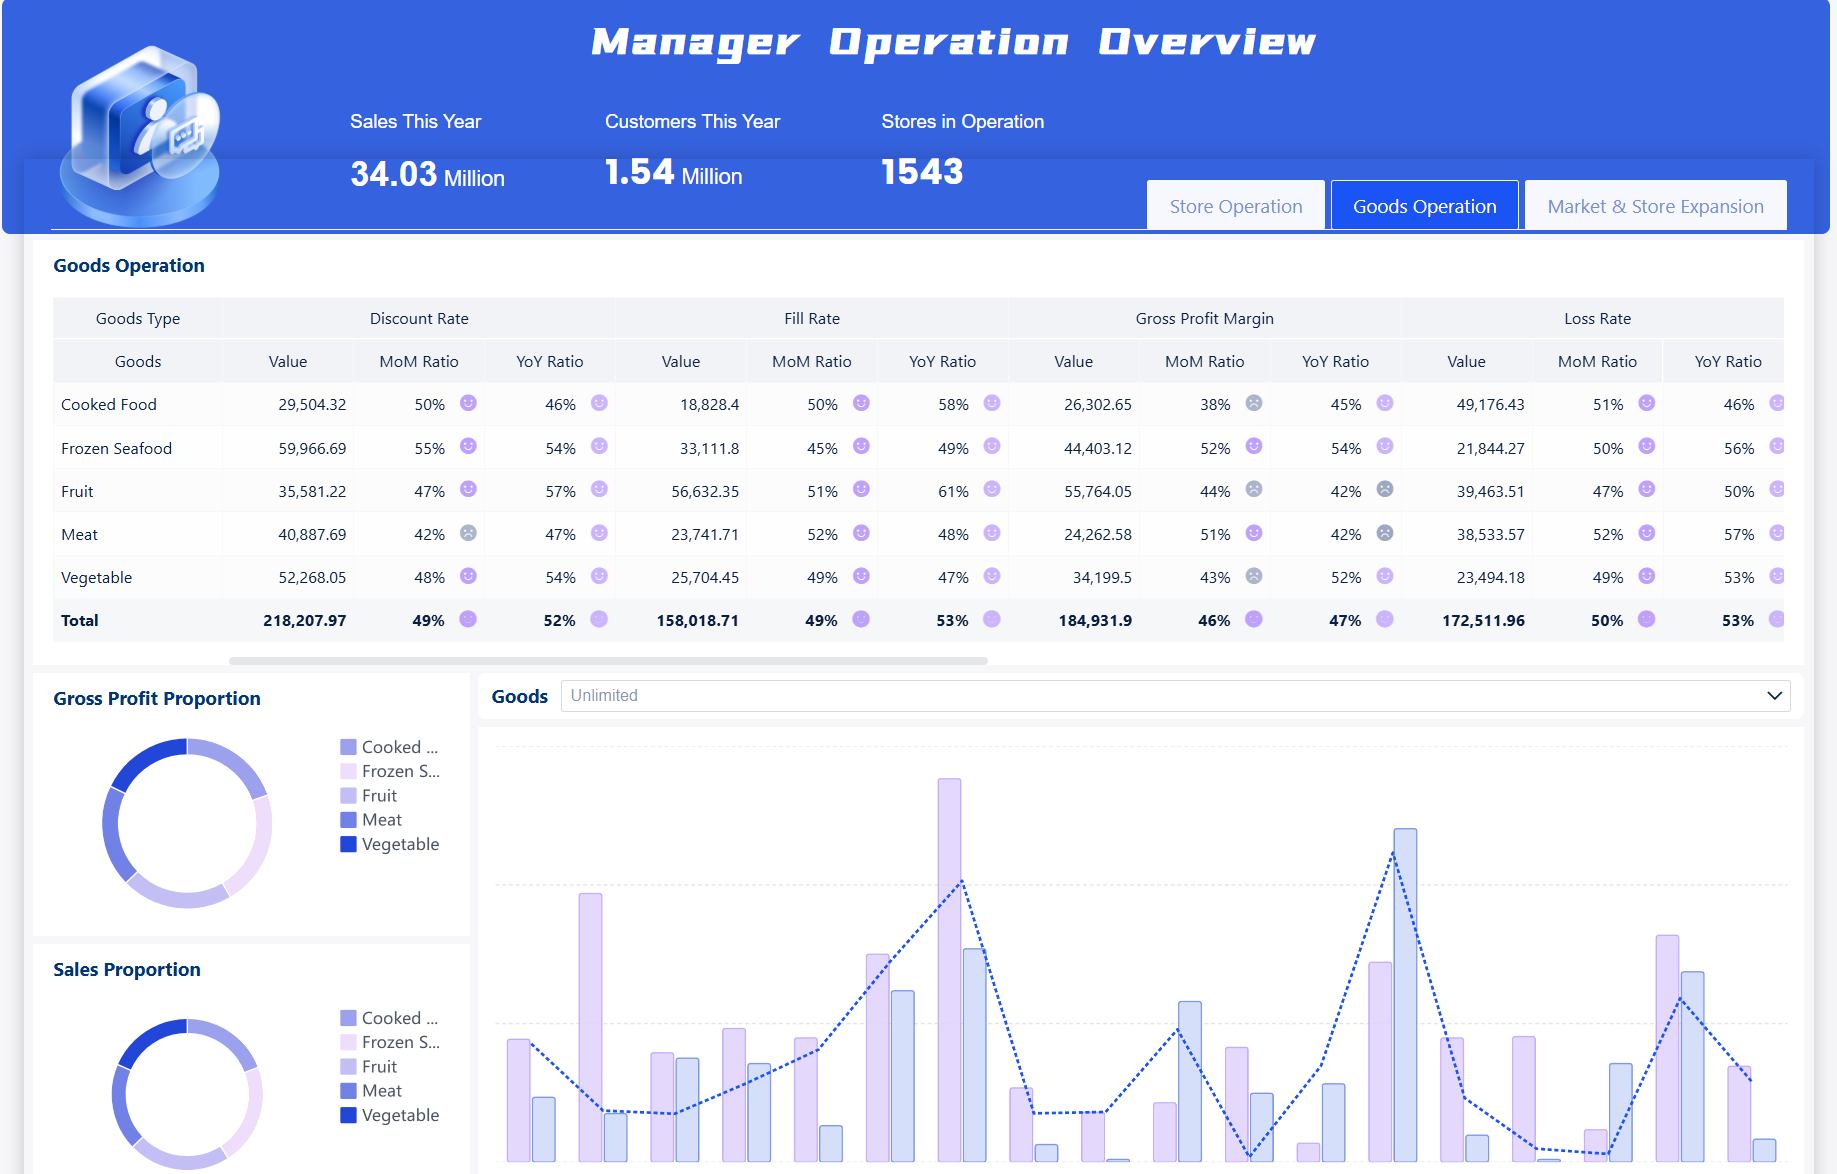1837x1174 pixels.
Task: Click the Frozen S... color swatch in the legend
Action: [x=347, y=771]
